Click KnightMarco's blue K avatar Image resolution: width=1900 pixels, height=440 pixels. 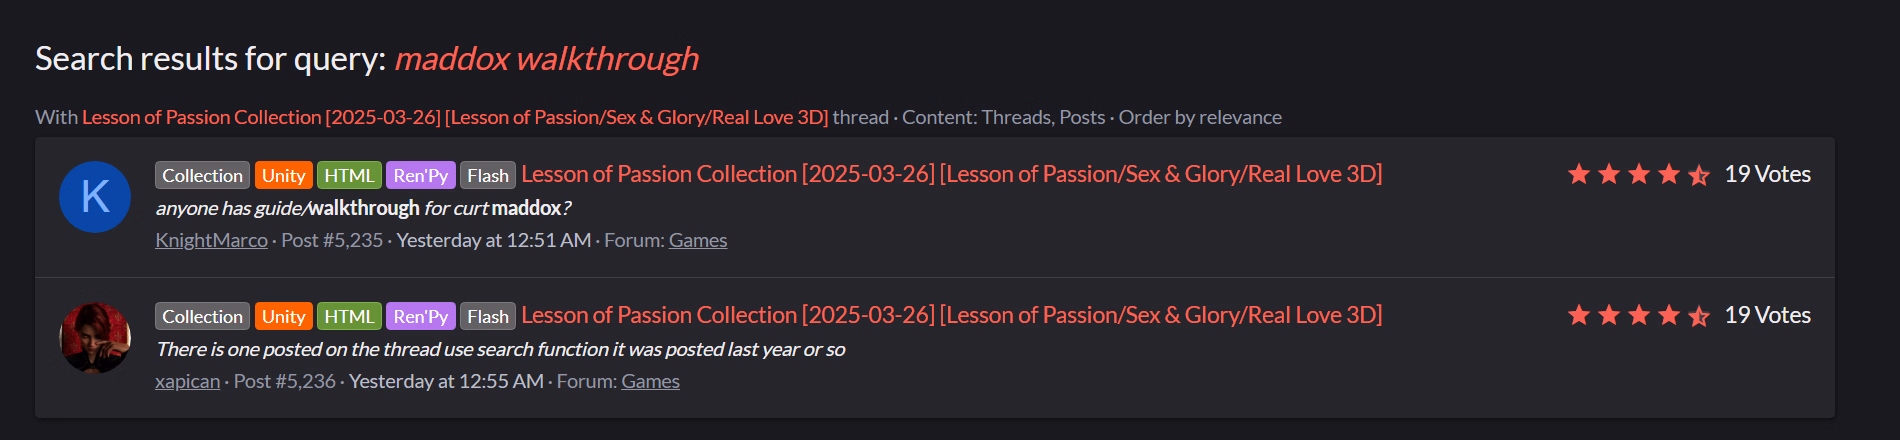click(x=95, y=197)
